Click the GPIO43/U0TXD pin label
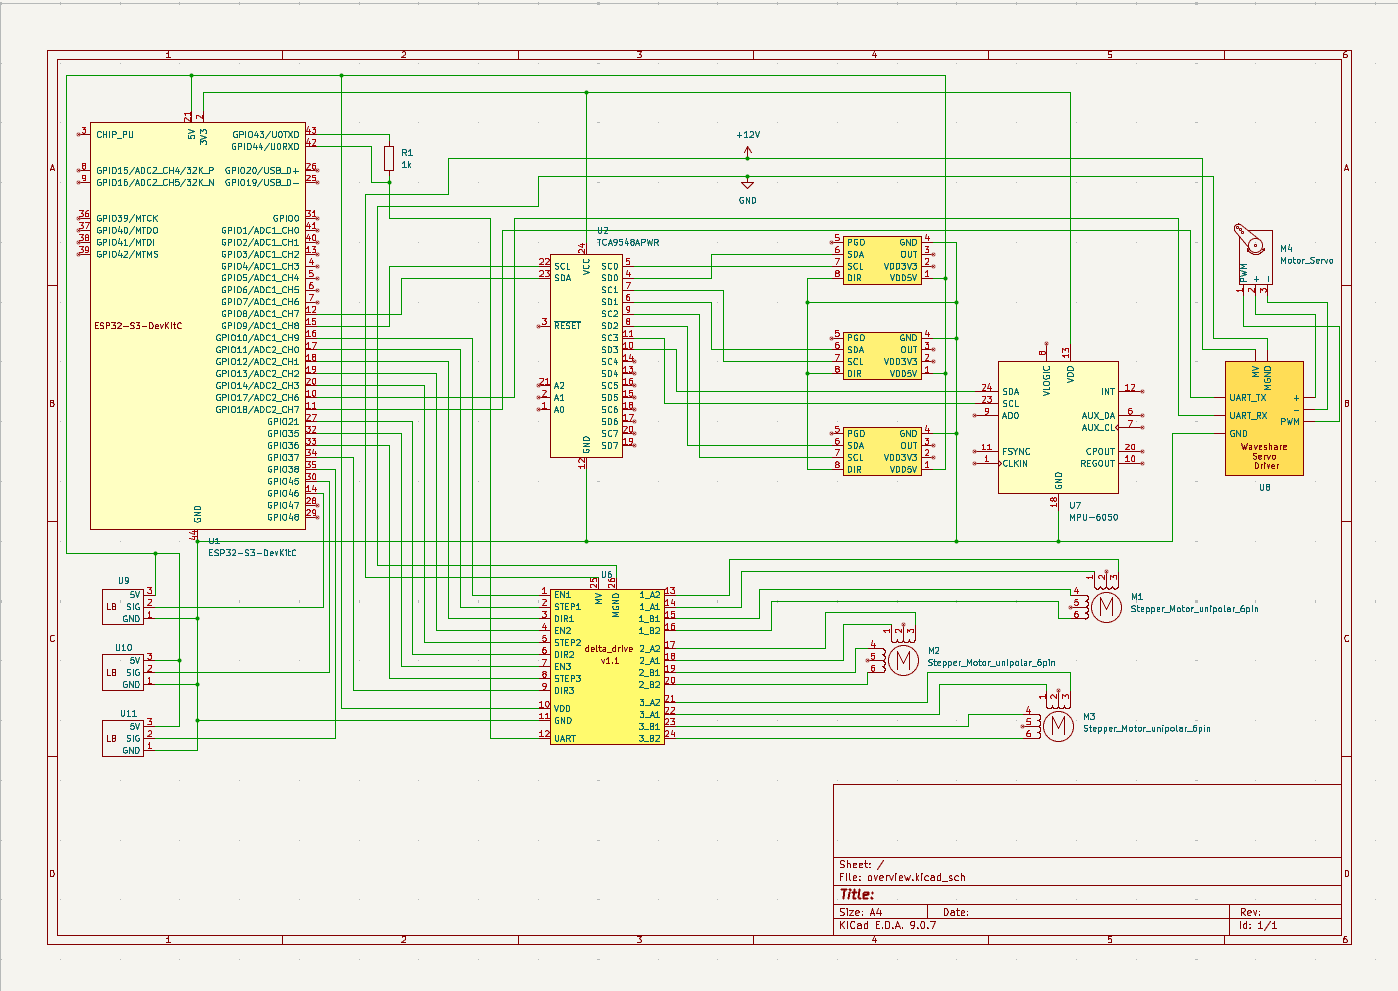The height and width of the screenshot is (991, 1398). (266, 135)
